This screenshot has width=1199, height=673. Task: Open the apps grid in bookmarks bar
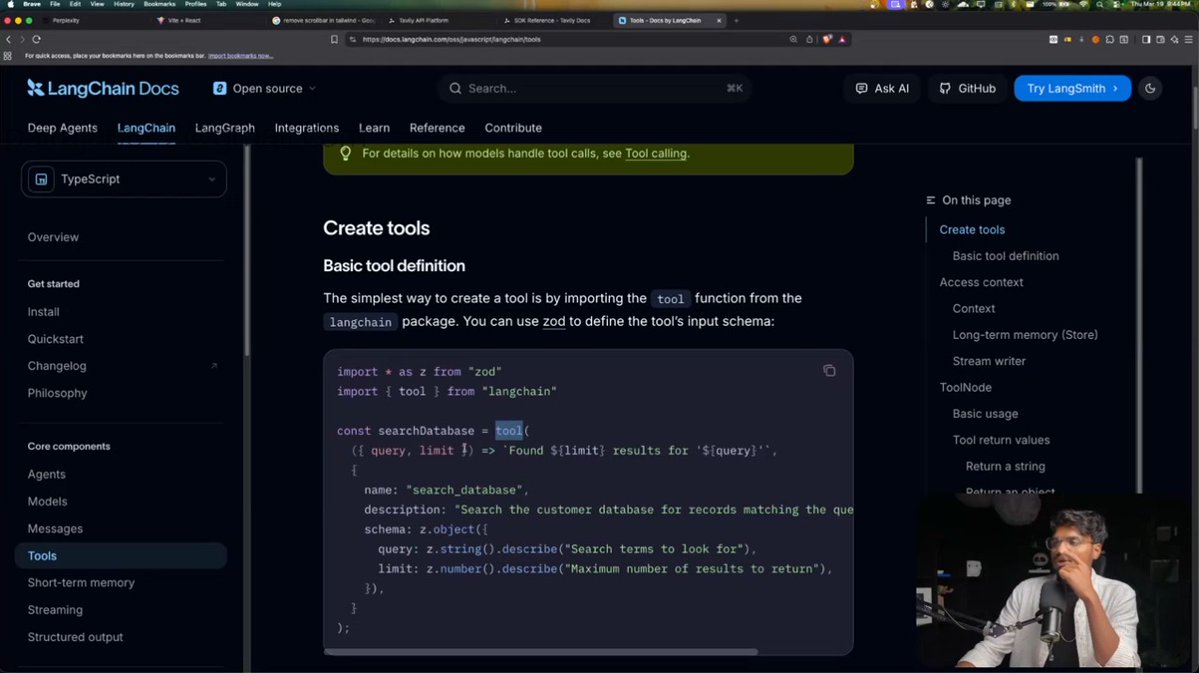point(8,56)
